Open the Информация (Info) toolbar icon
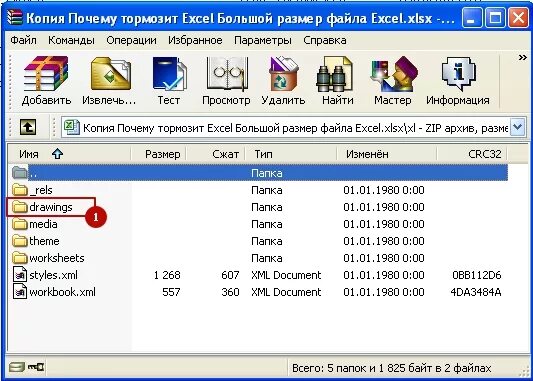This screenshot has width=533, height=381. click(x=458, y=81)
